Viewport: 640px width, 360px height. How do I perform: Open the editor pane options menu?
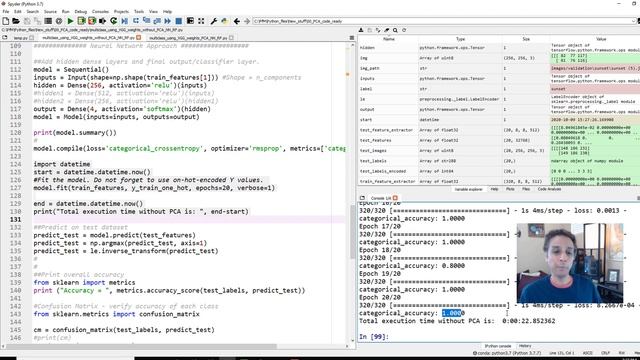352,38
